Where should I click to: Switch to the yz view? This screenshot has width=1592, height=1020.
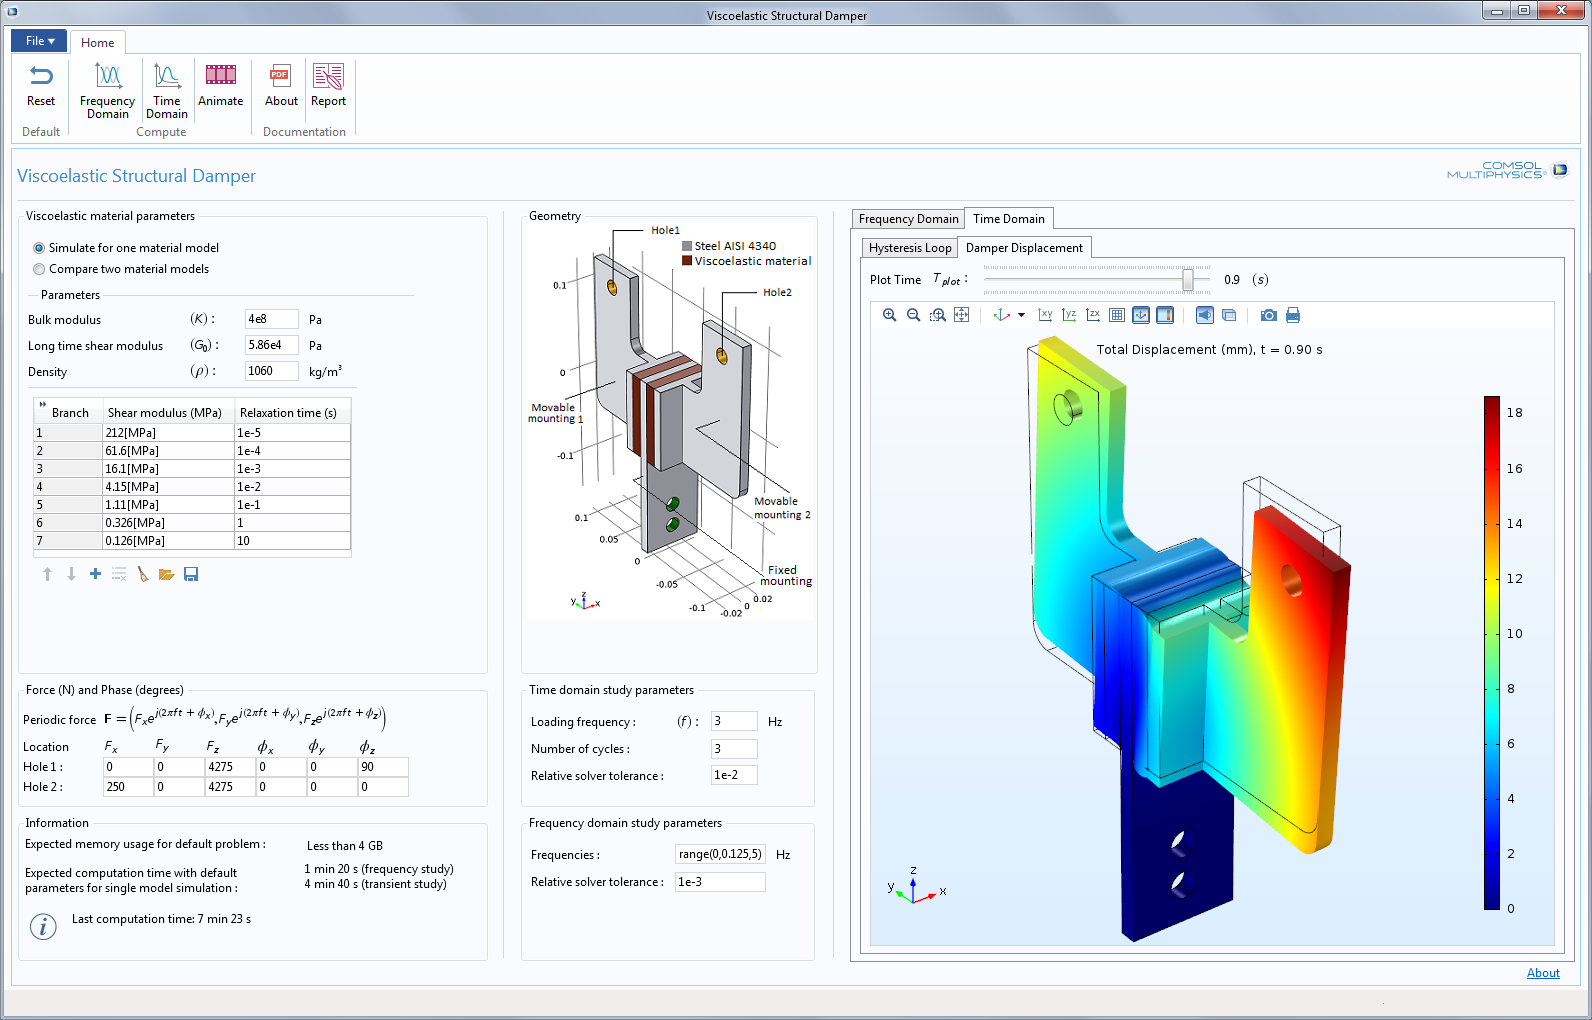click(1069, 315)
